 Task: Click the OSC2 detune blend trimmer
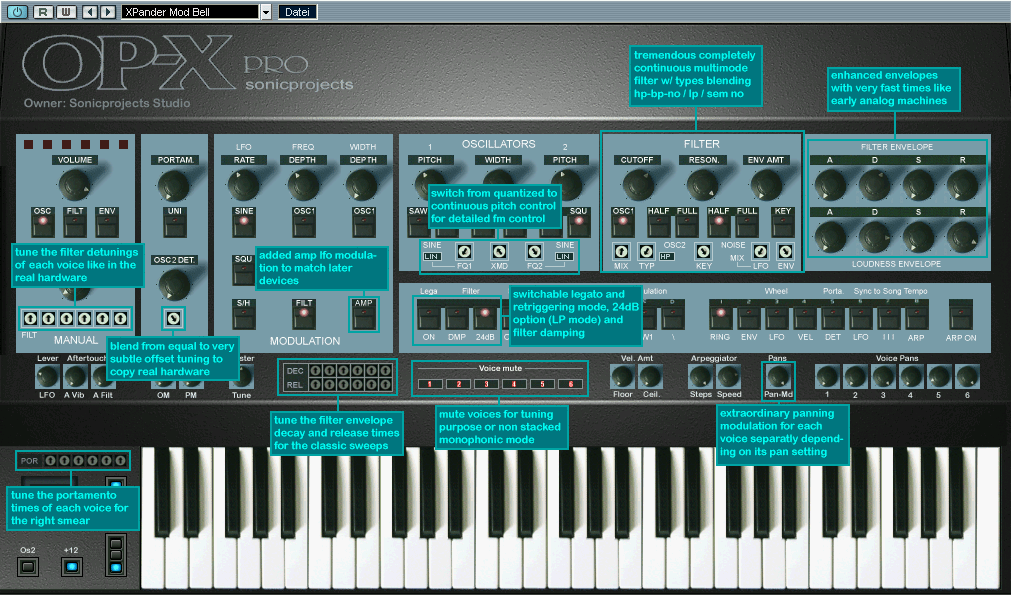pos(172,318)
